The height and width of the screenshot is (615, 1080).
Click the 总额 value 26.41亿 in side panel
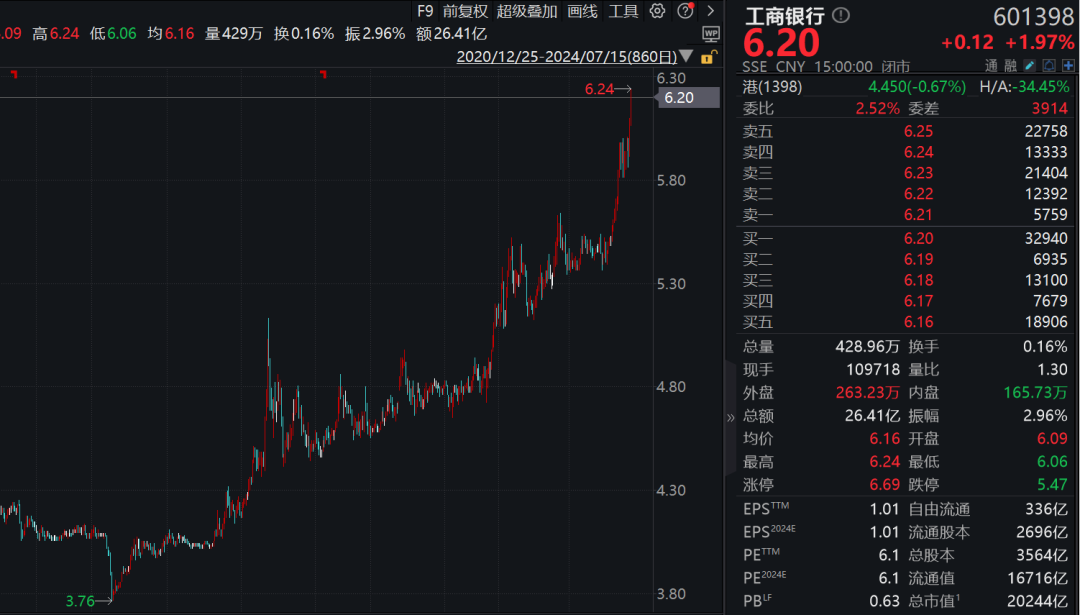coord(873,416)
